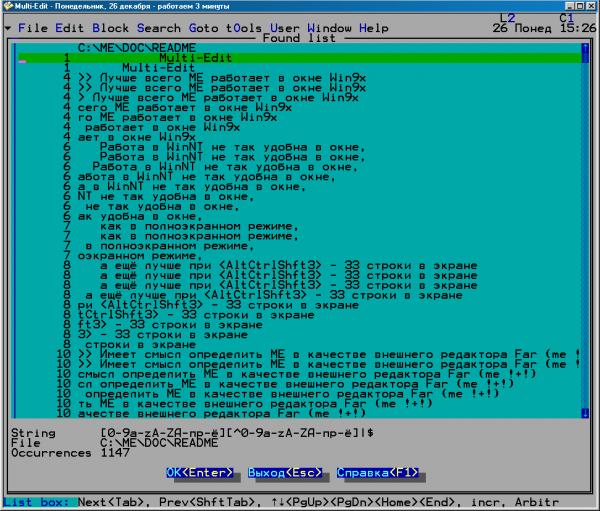600x511 pixels.
Task: Open the File menu
Action: pos(33,28)
